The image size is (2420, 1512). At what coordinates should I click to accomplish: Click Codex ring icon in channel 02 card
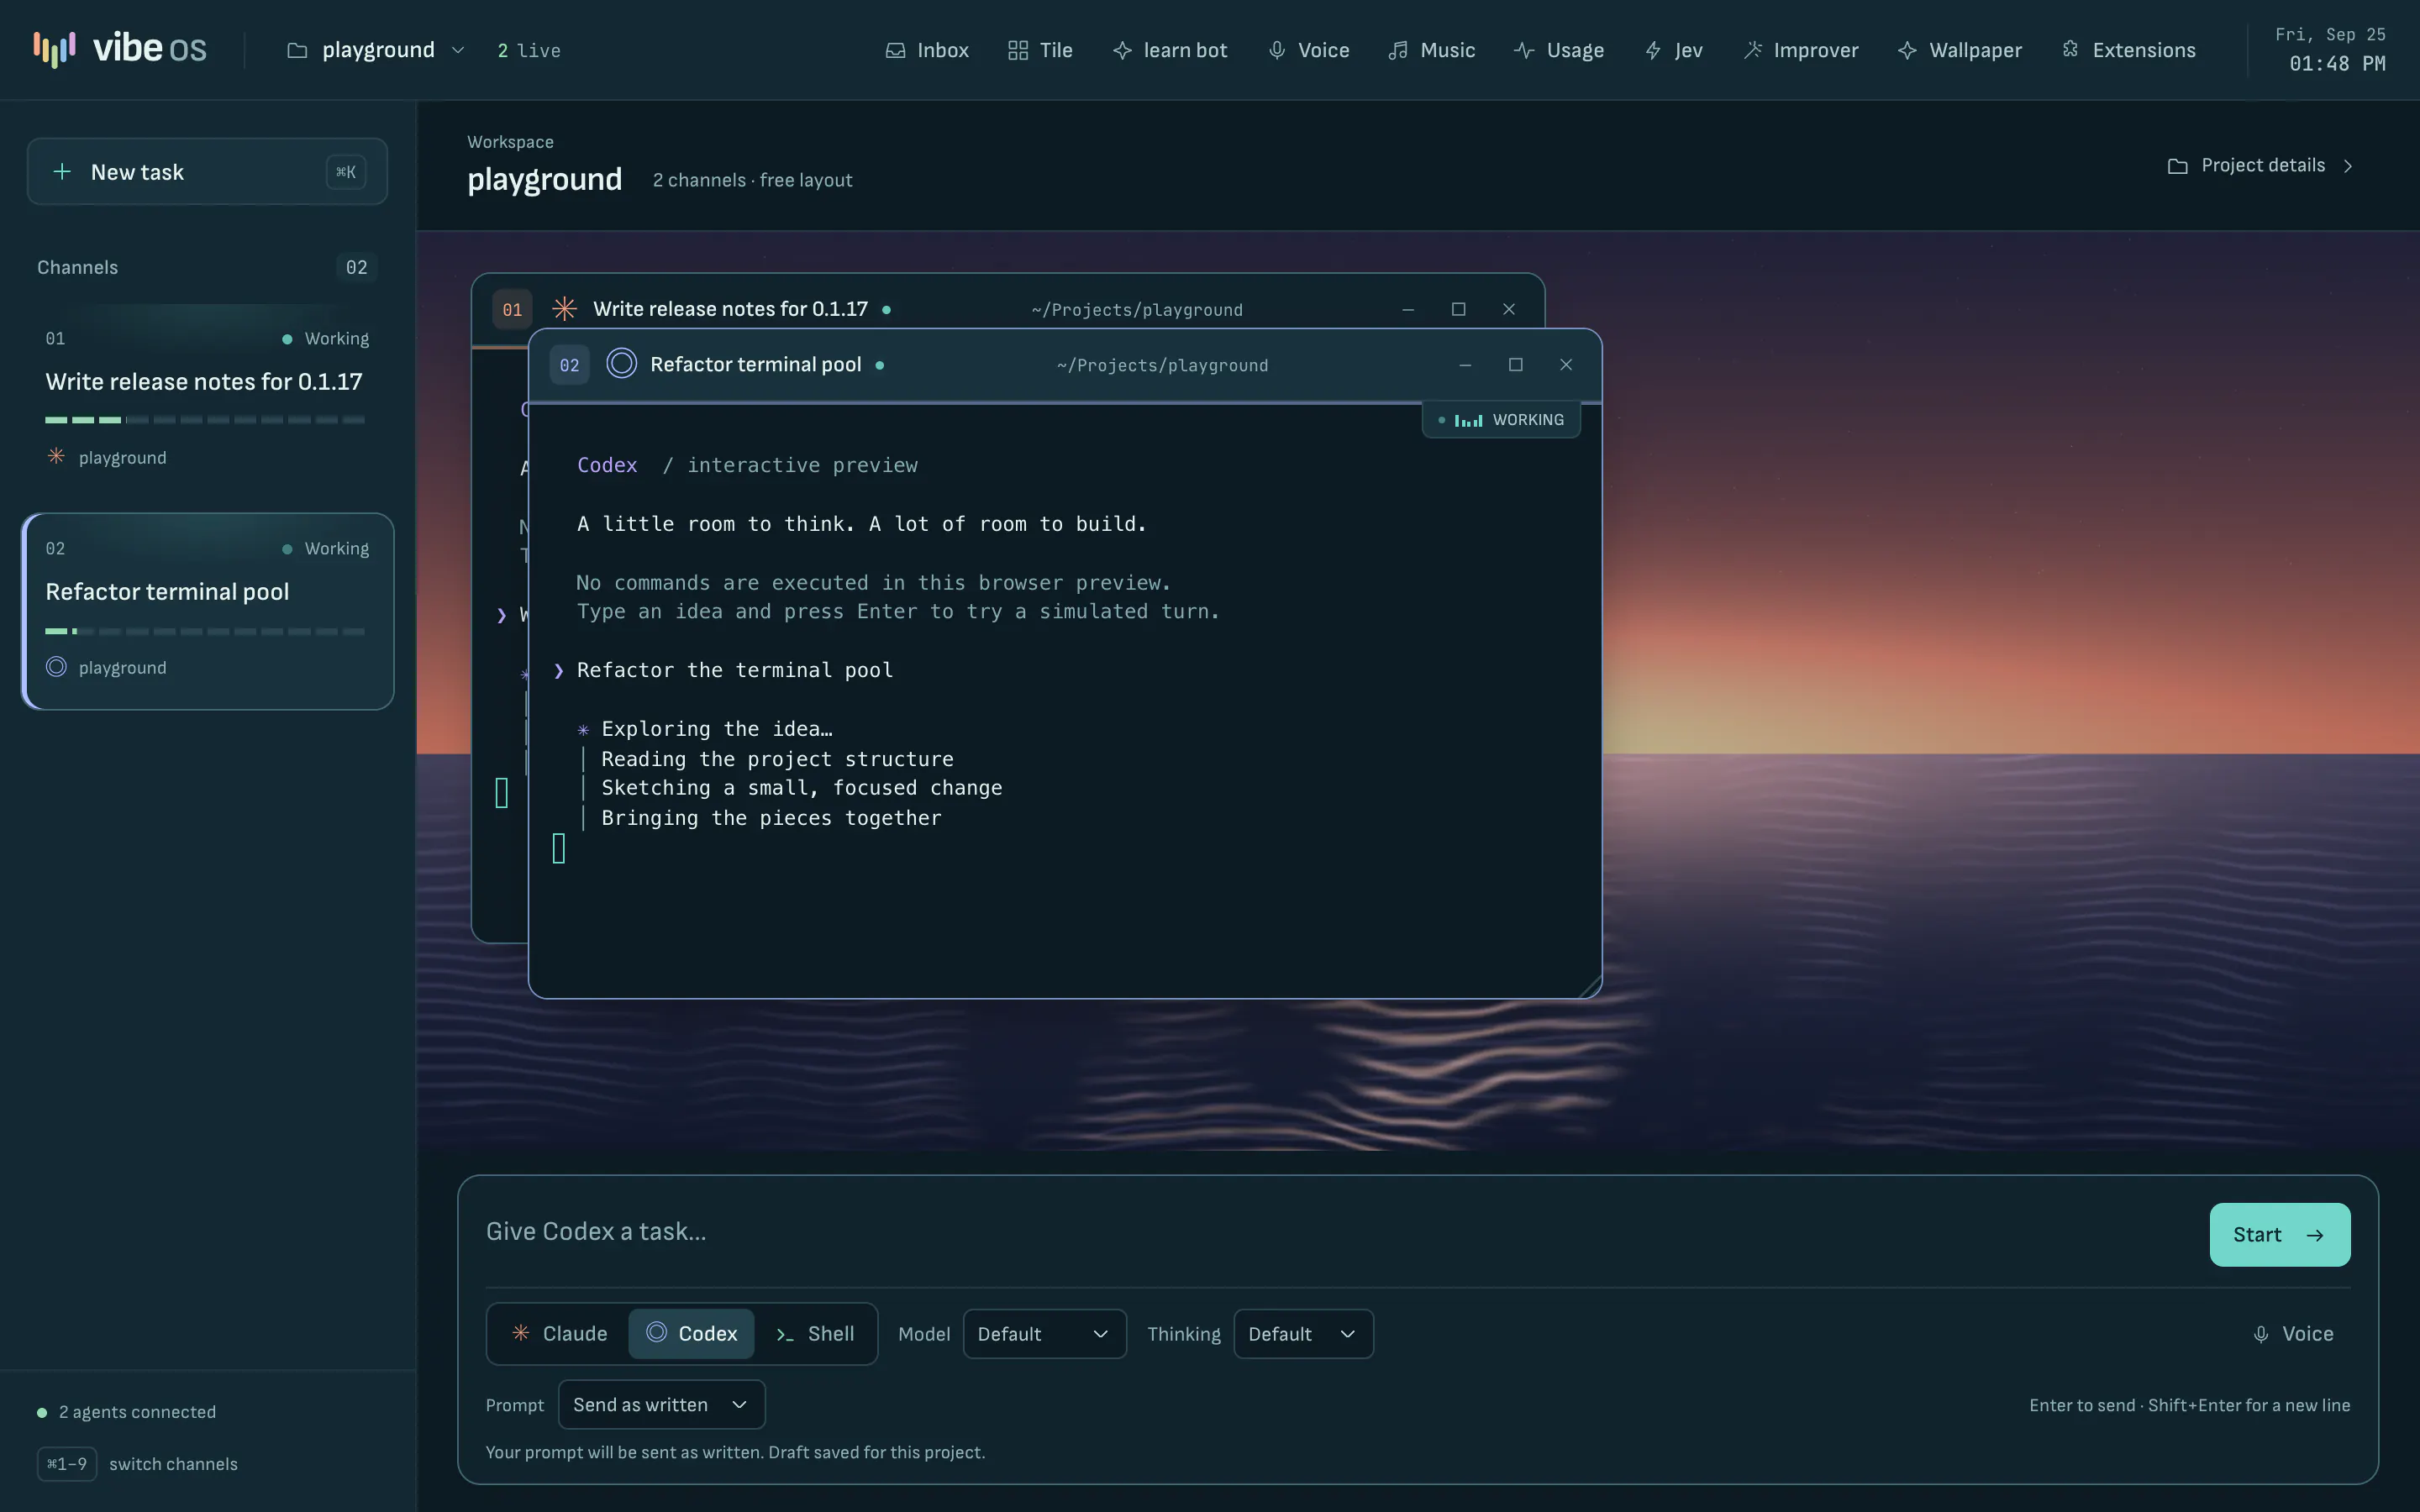56,666
